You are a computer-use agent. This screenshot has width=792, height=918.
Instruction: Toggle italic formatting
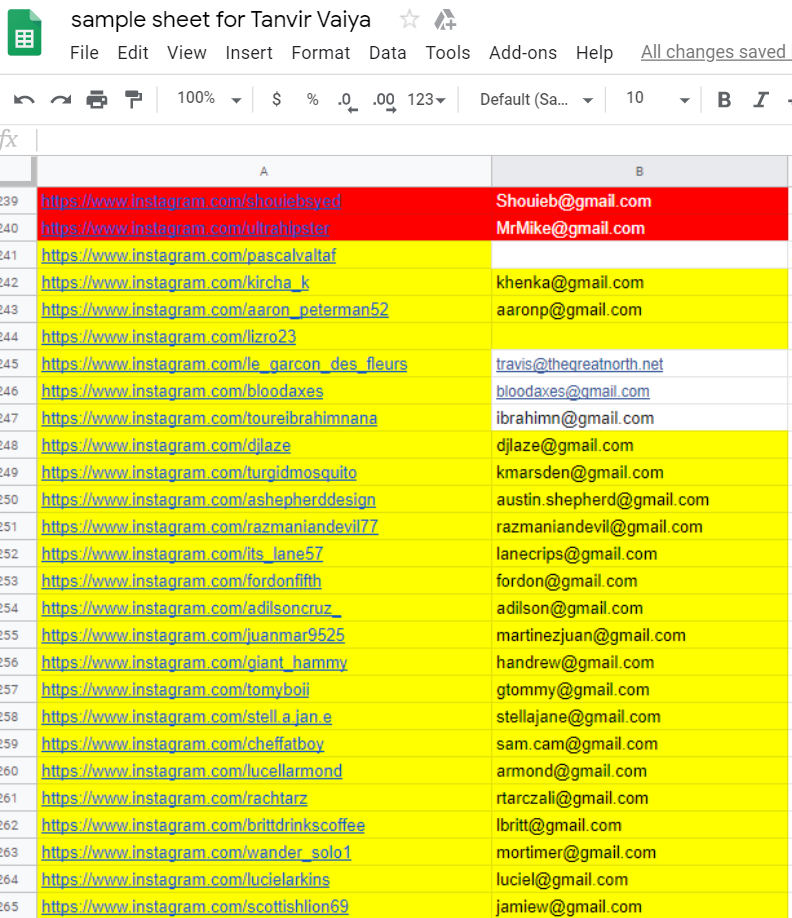[x=760, y=100]
